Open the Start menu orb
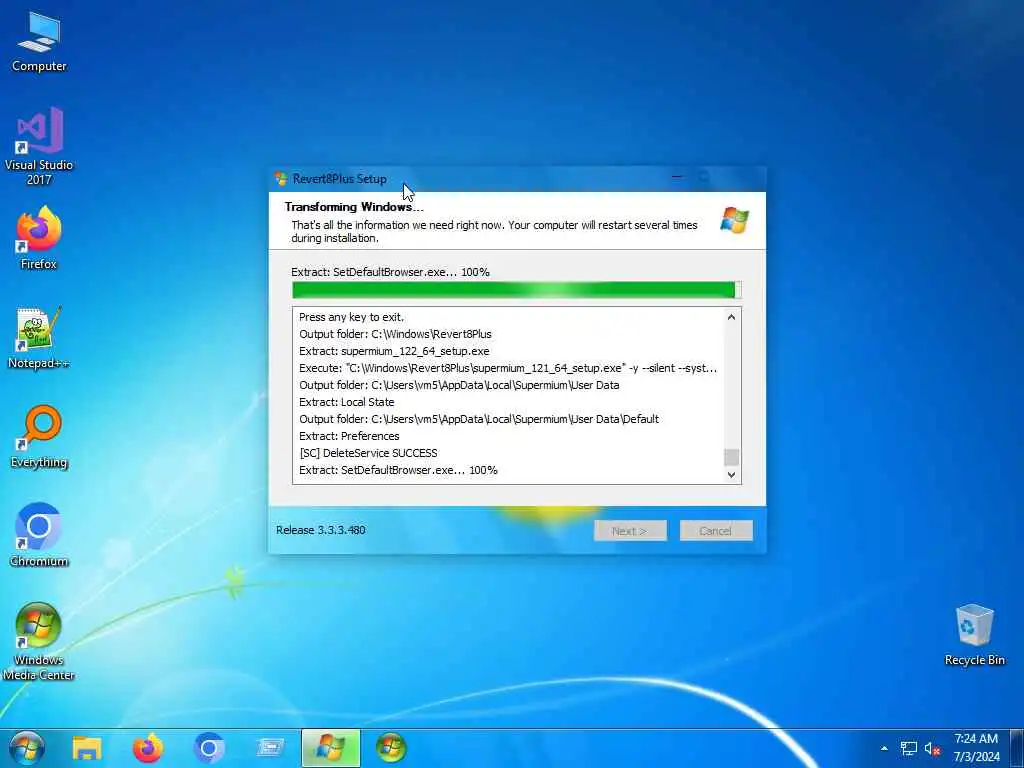Screen dimensions: 1024x768 27,748
